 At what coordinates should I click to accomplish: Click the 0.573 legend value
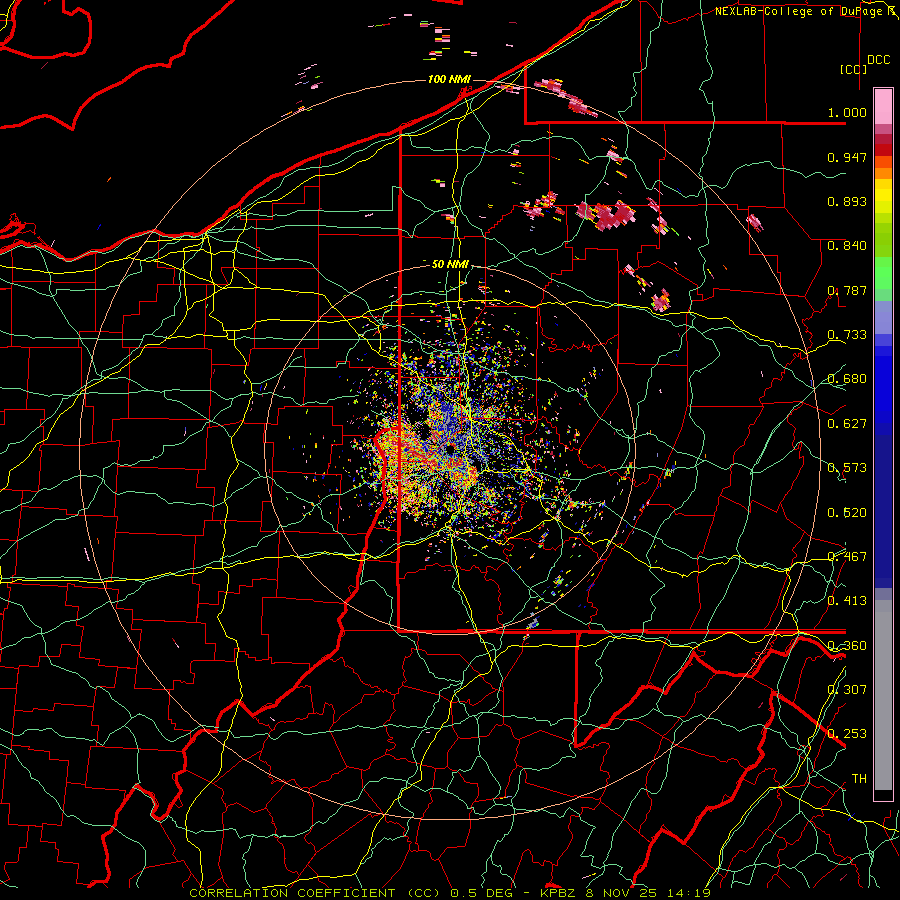[847, 468]
